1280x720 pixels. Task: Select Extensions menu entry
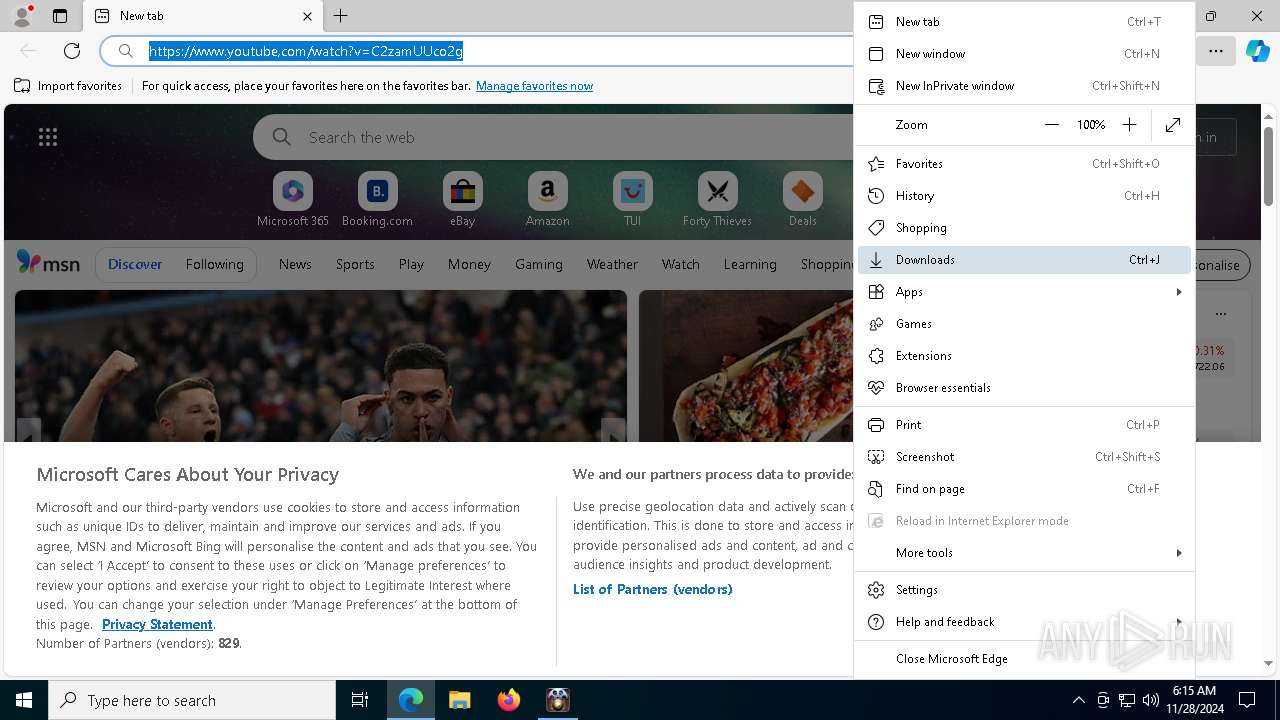1024,356
